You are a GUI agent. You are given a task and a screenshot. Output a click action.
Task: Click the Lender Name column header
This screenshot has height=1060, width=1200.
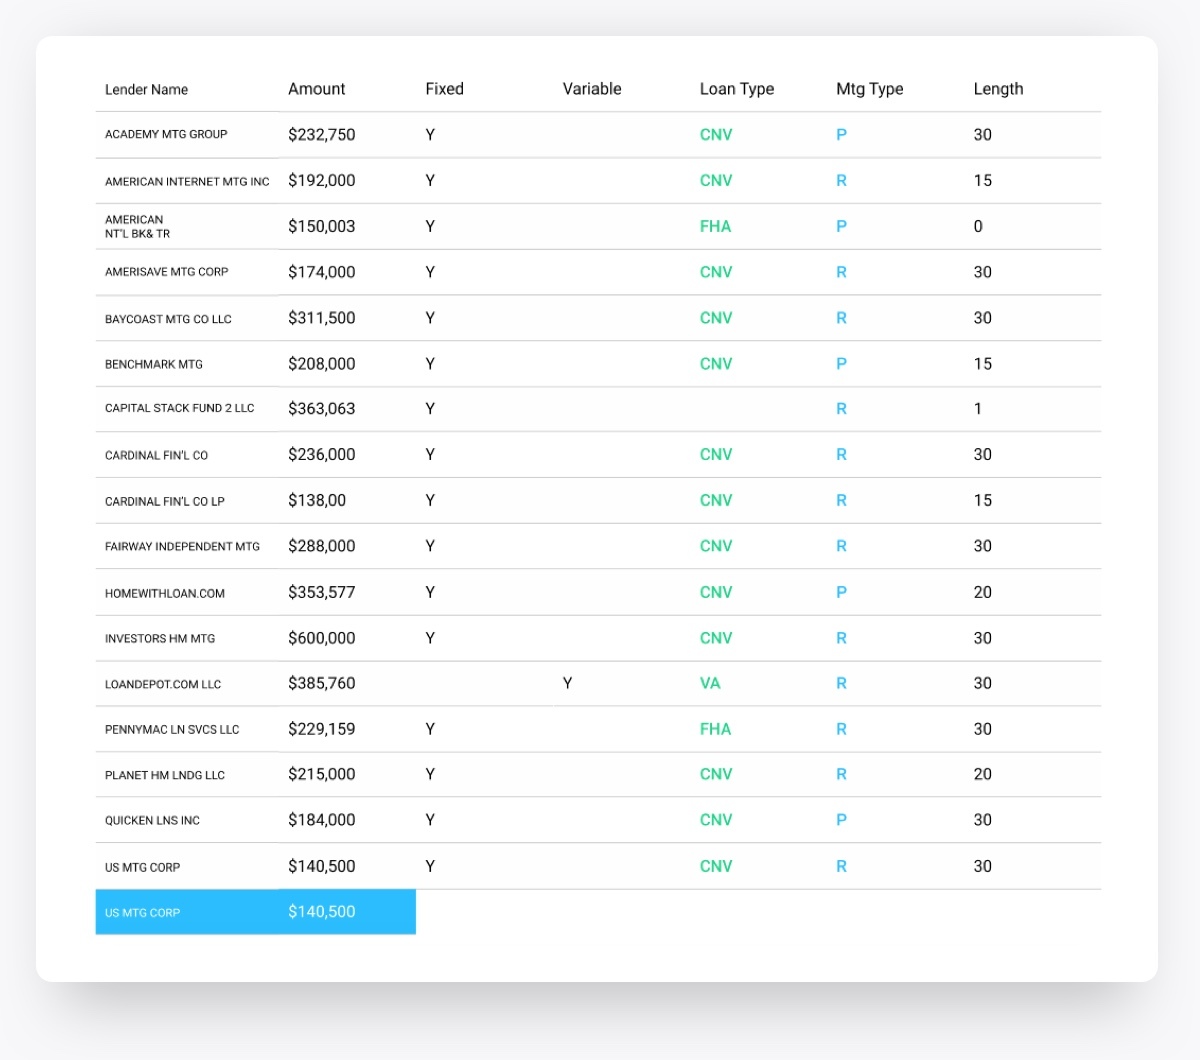coord(146,89)
